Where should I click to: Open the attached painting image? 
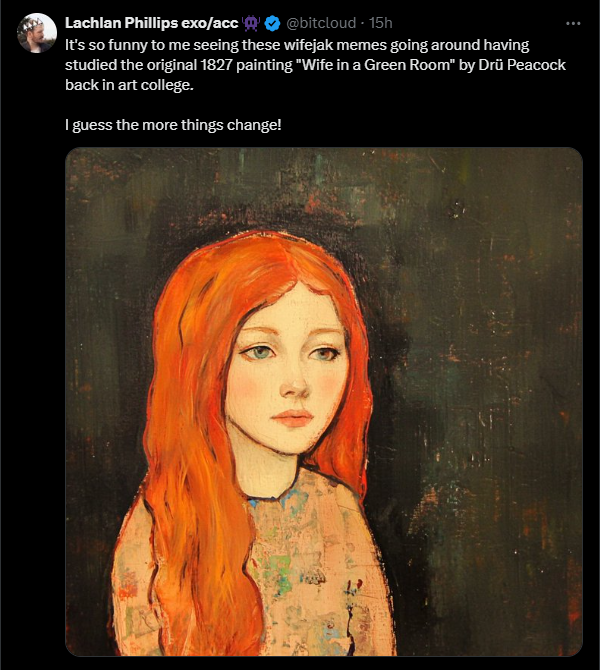324,402
